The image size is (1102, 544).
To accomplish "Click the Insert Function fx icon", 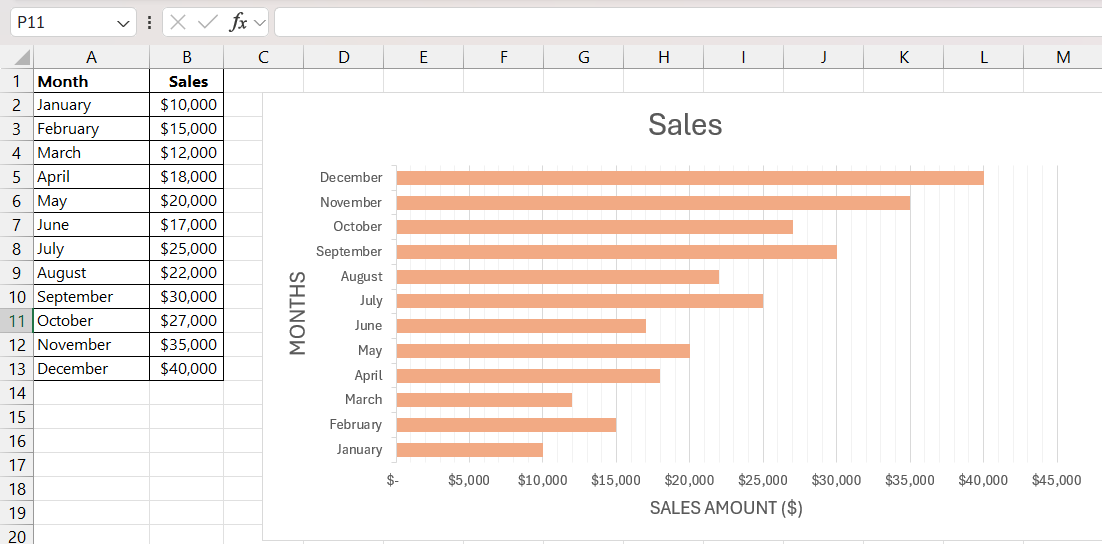I will [239, 22].
